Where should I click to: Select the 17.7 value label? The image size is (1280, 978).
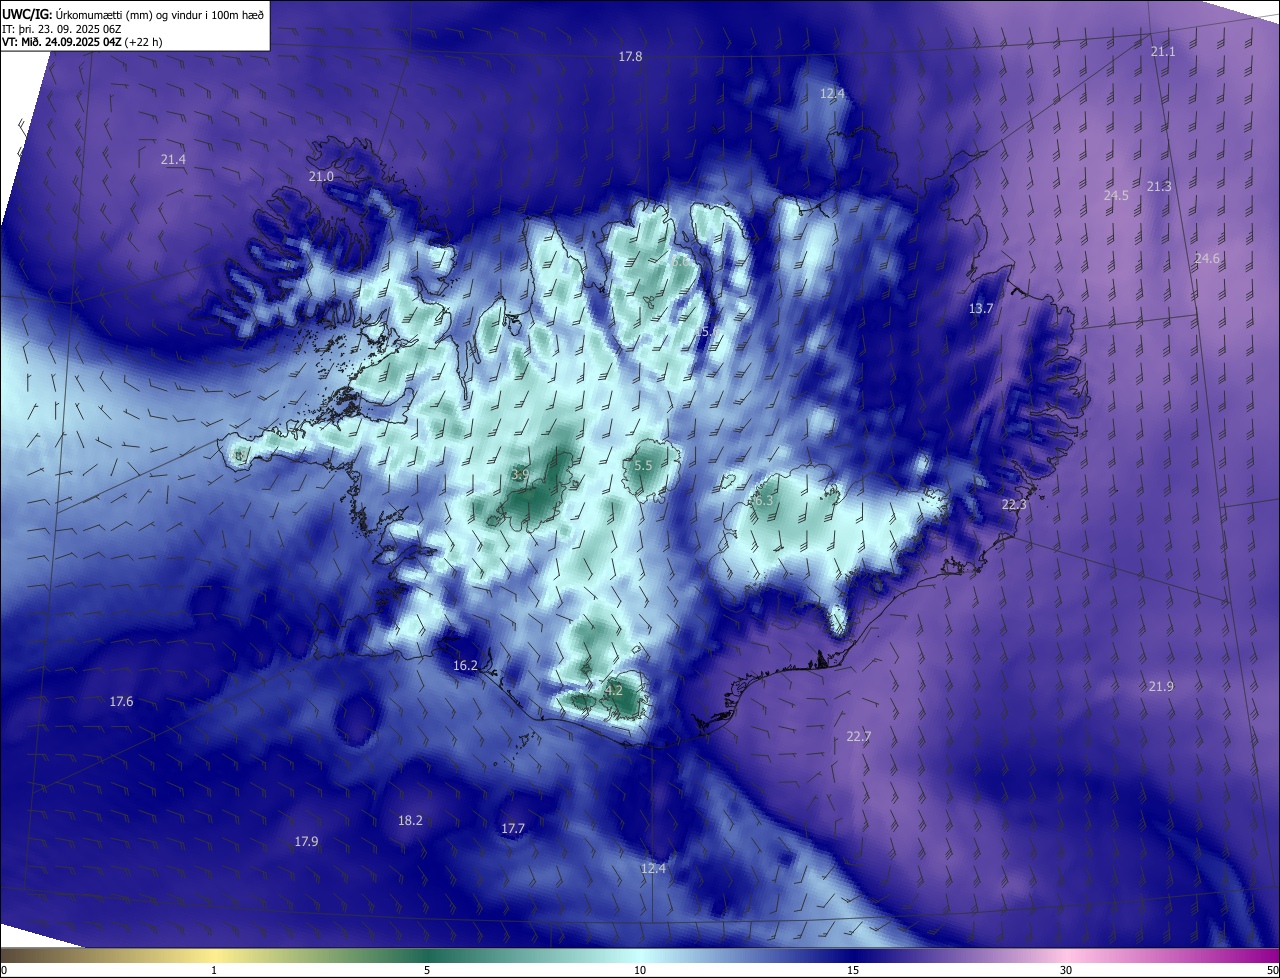[513, 829]
